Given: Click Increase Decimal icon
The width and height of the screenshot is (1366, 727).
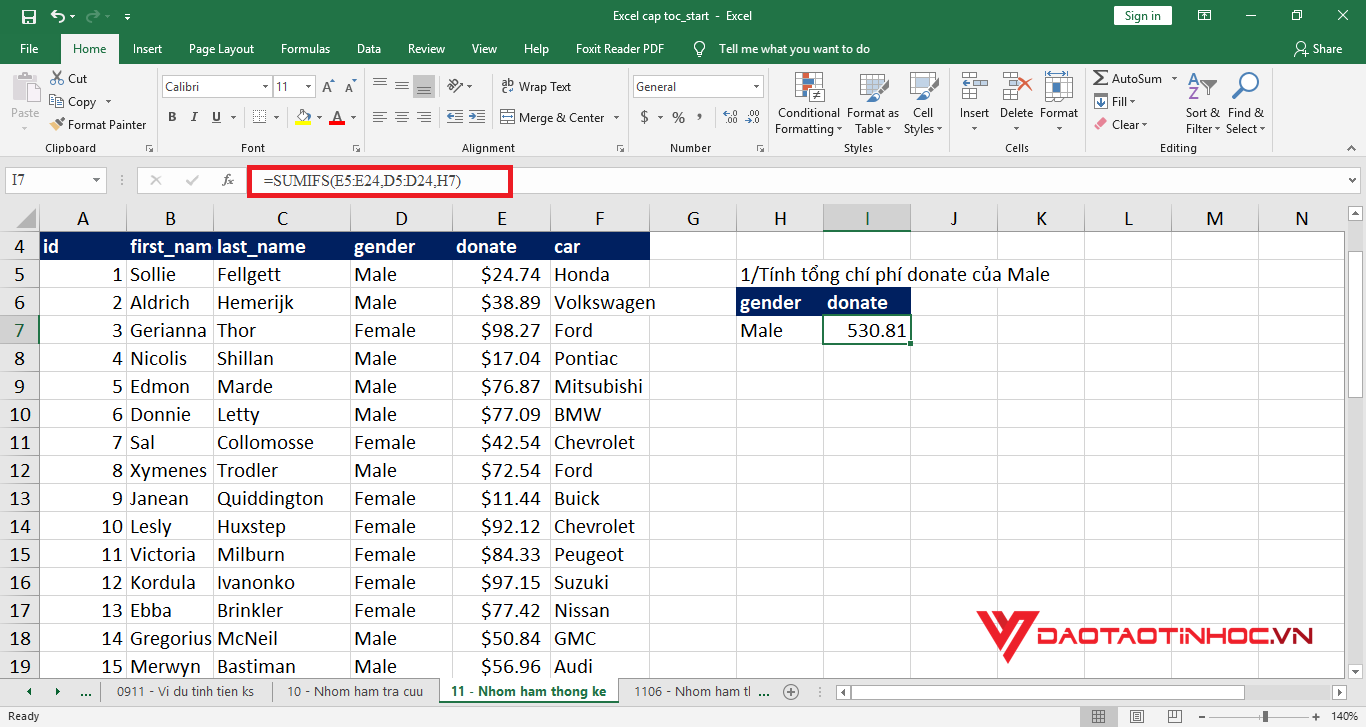Looking at the screenshot, I should [x=731, y=117].
